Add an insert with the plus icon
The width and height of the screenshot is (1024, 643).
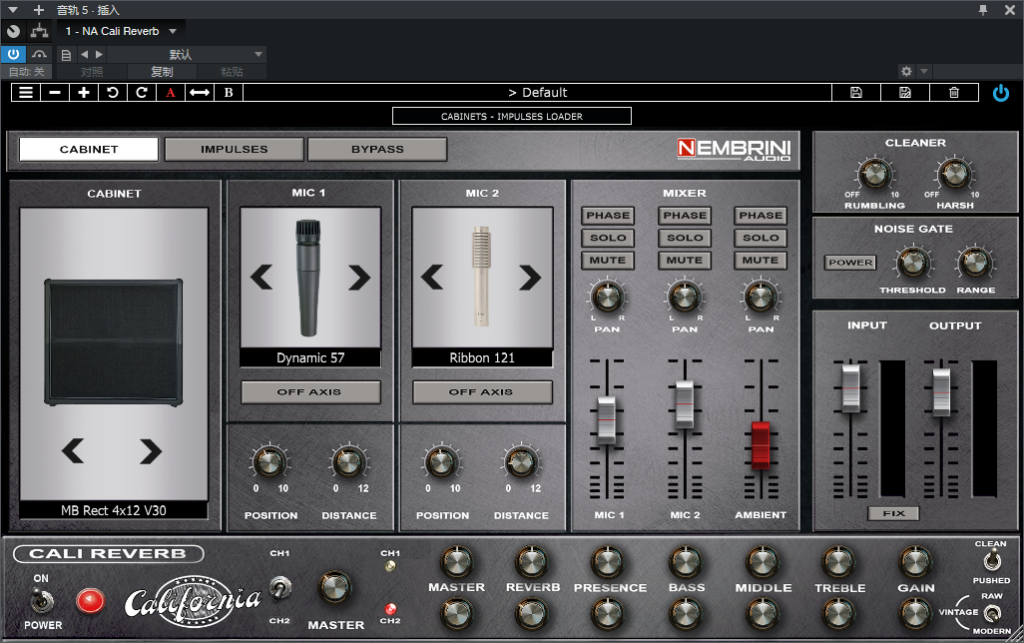(x=39, y=10)
